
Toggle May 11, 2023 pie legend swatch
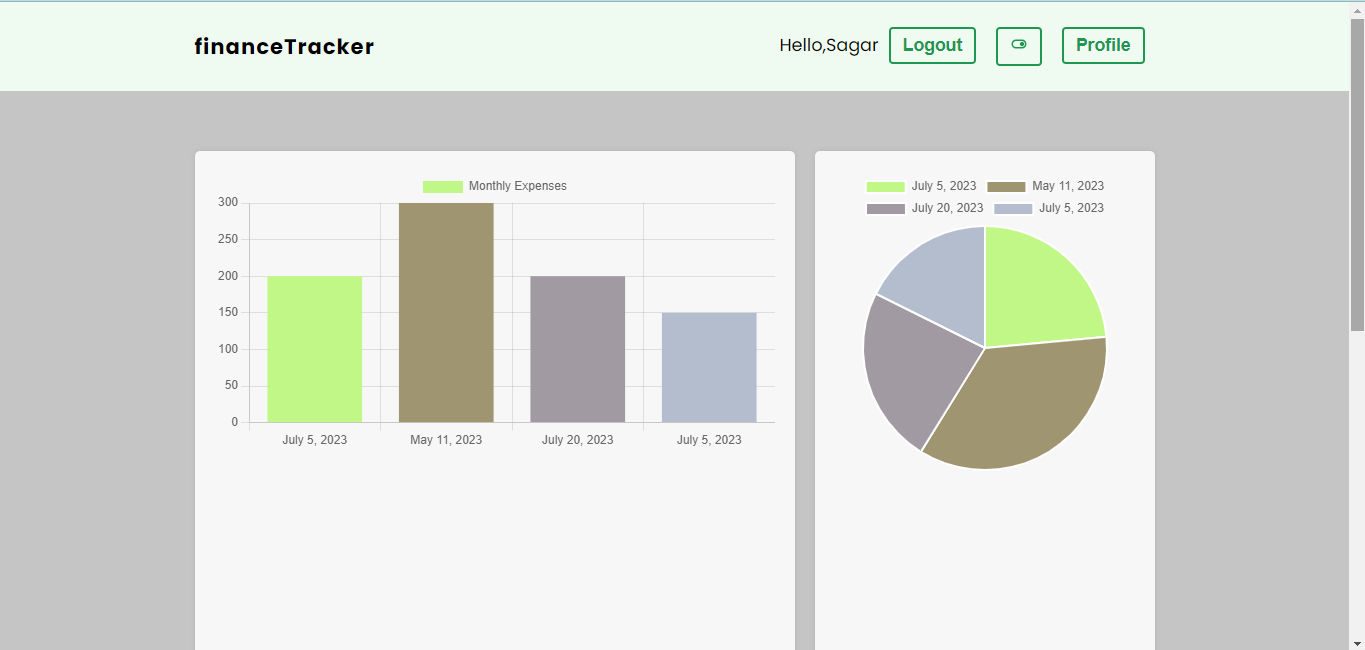[x=1006, y=187]
